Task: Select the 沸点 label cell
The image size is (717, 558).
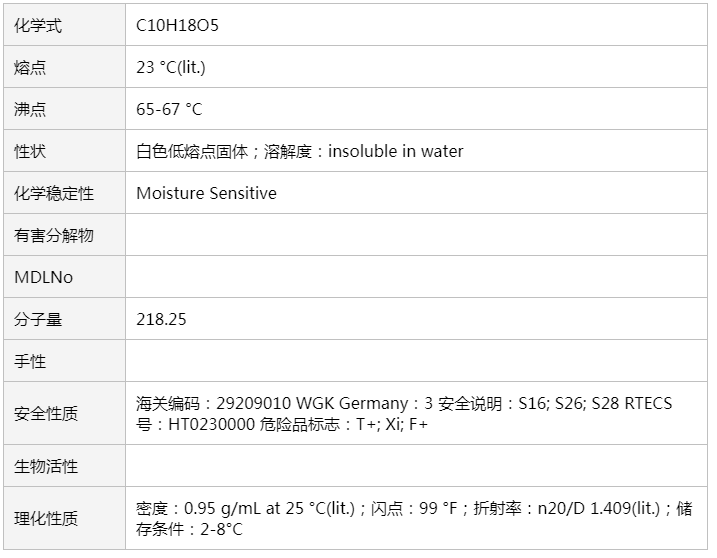Action: tap(30, 110)
